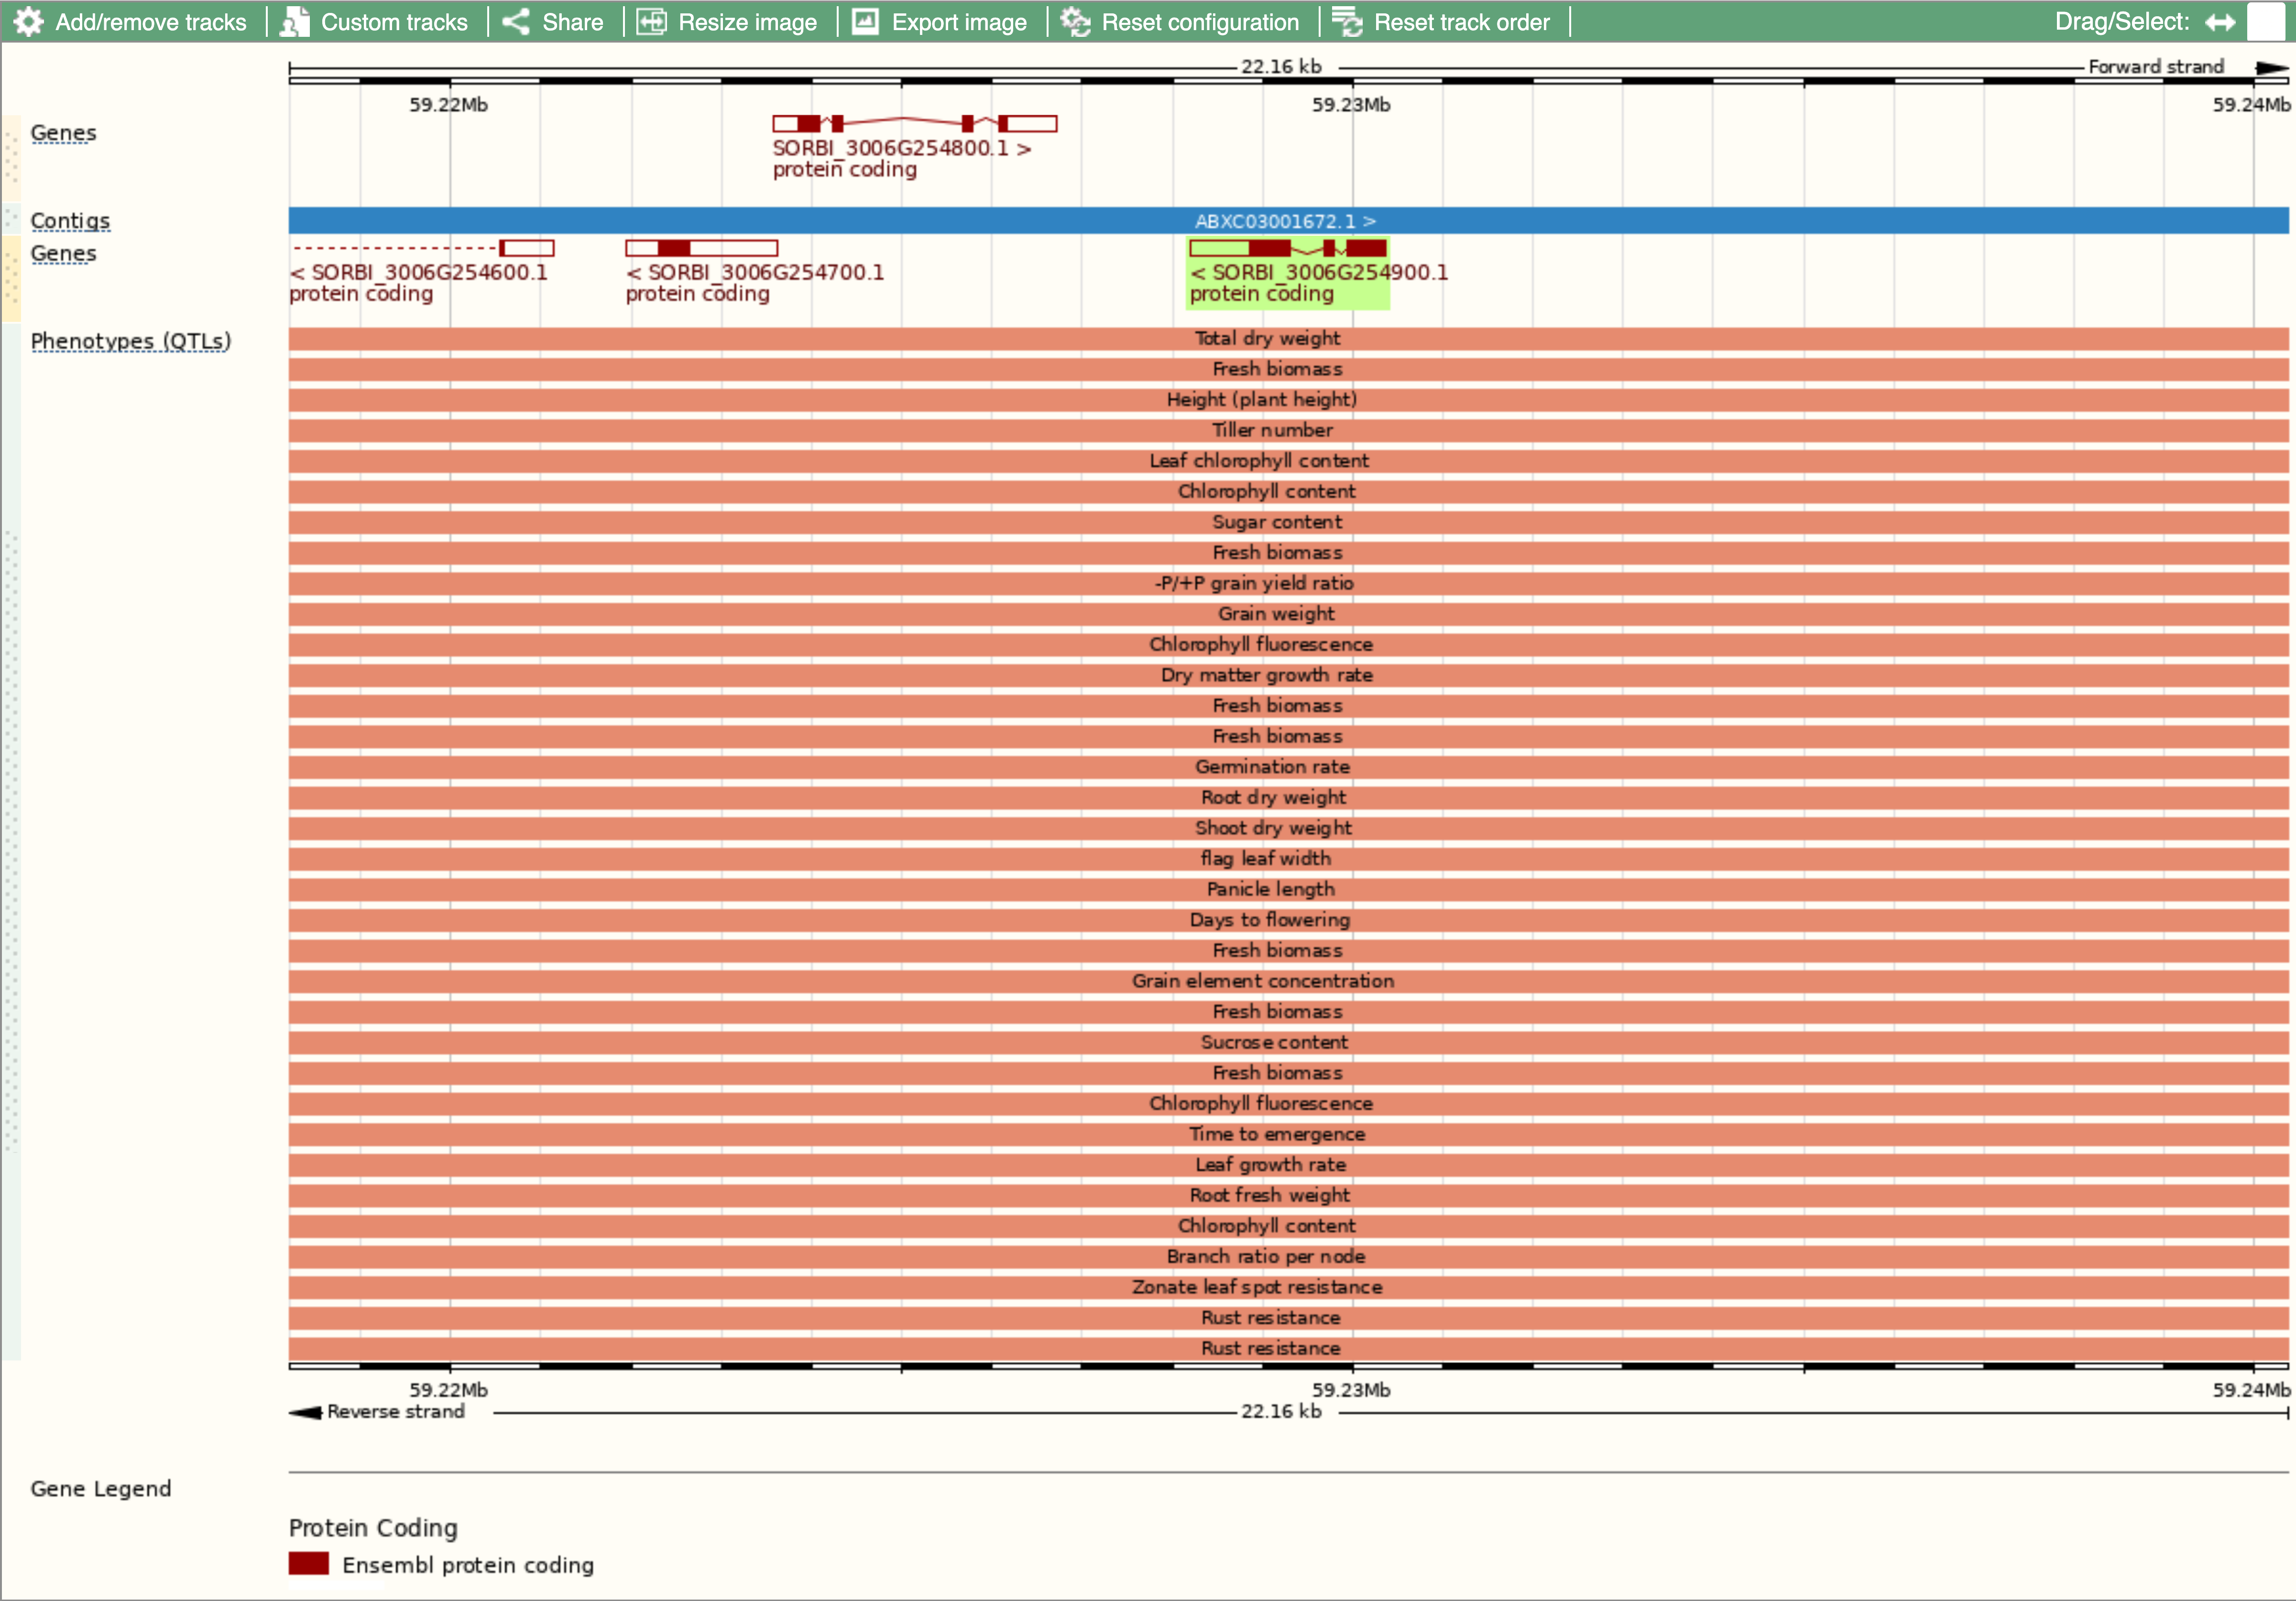Click the Height (plant height) QTL bar

[1288, 399]
